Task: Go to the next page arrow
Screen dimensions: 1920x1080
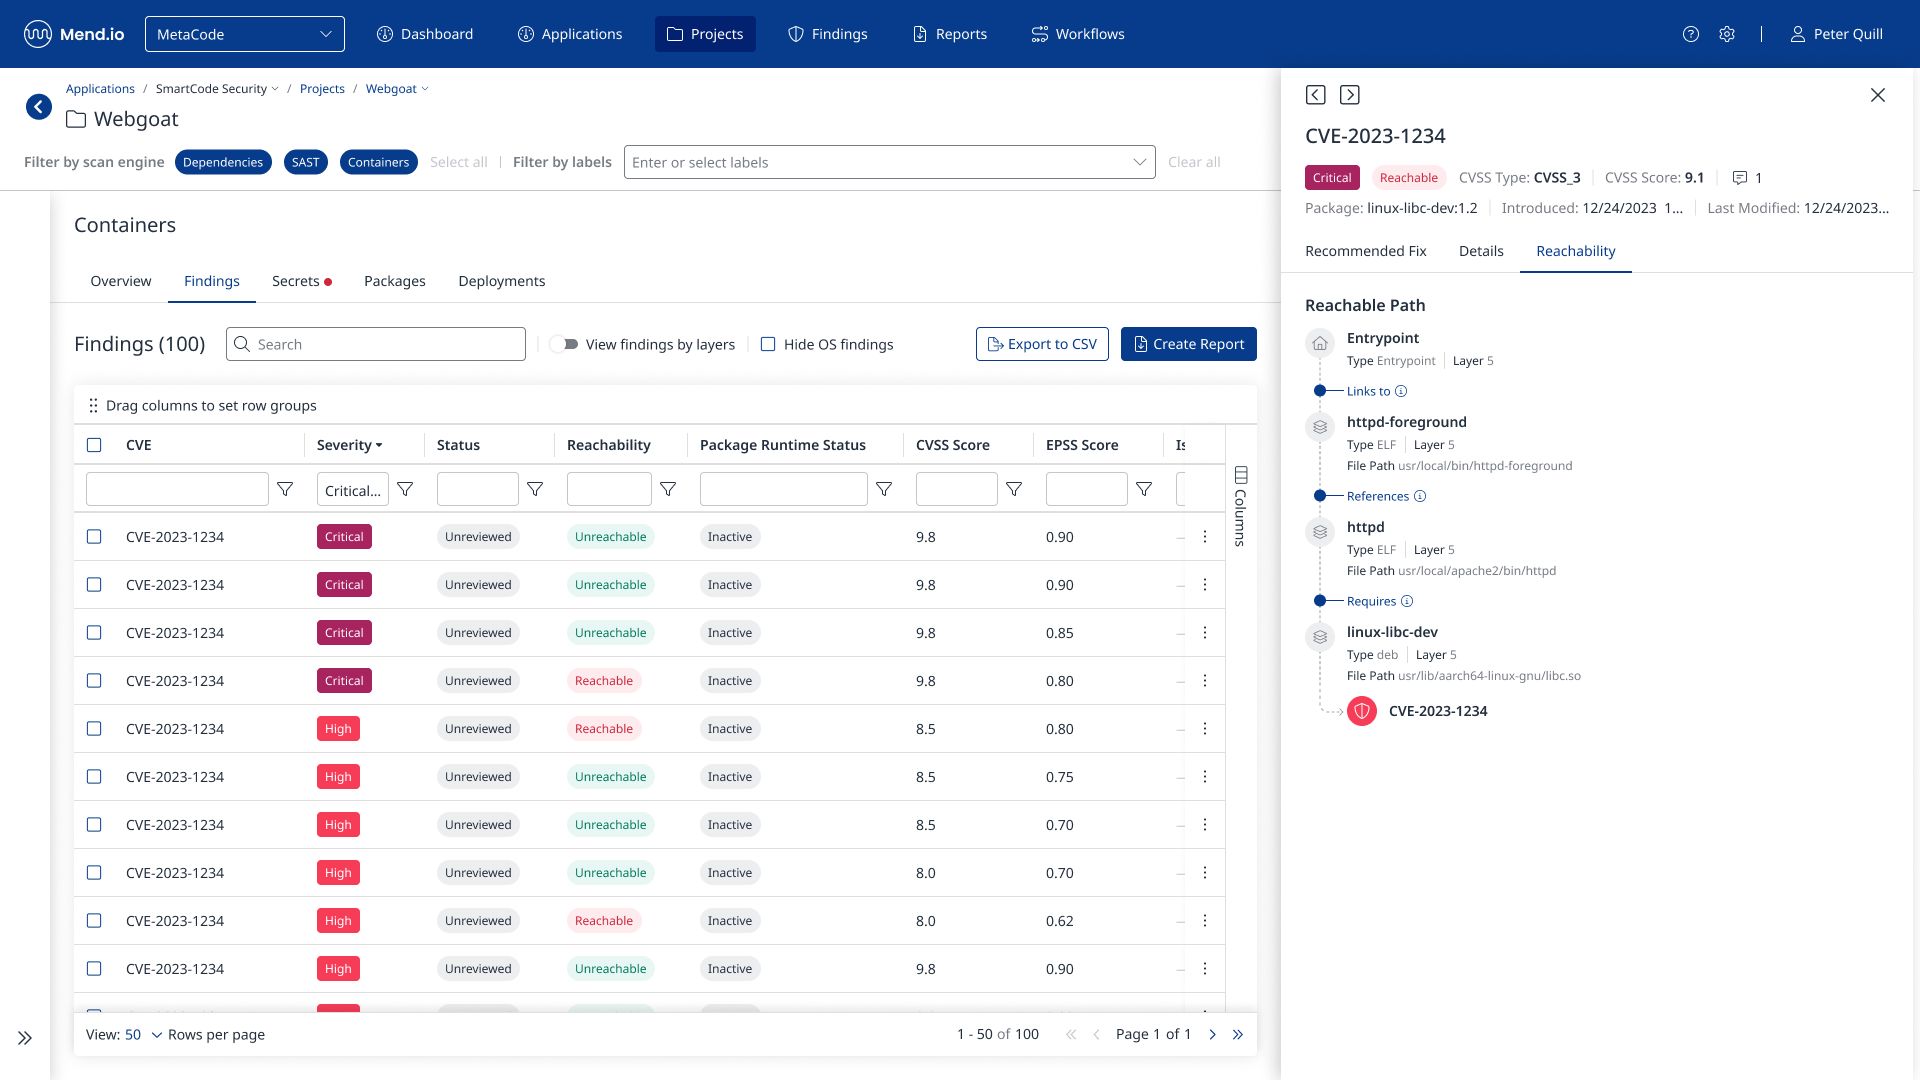Action: (x=1212, y=1035)
